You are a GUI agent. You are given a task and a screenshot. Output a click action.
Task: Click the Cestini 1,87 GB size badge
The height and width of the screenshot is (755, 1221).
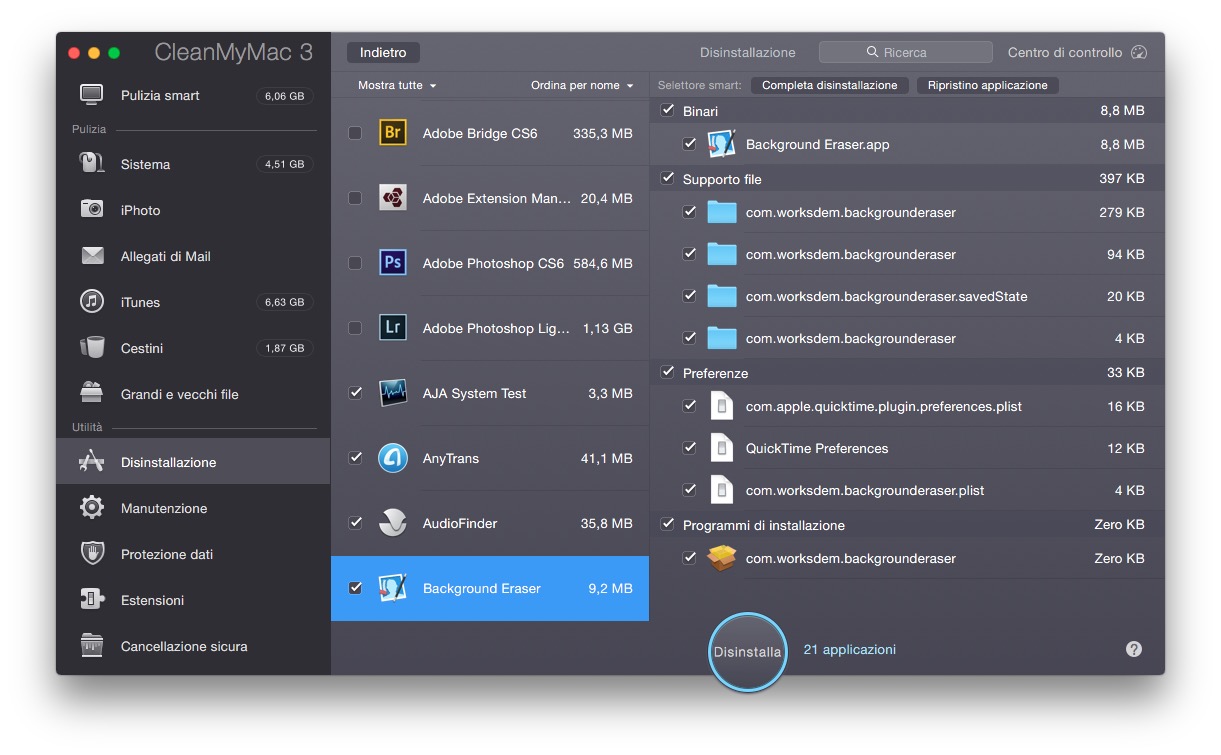pyautogui.click(x=284, y=348)
